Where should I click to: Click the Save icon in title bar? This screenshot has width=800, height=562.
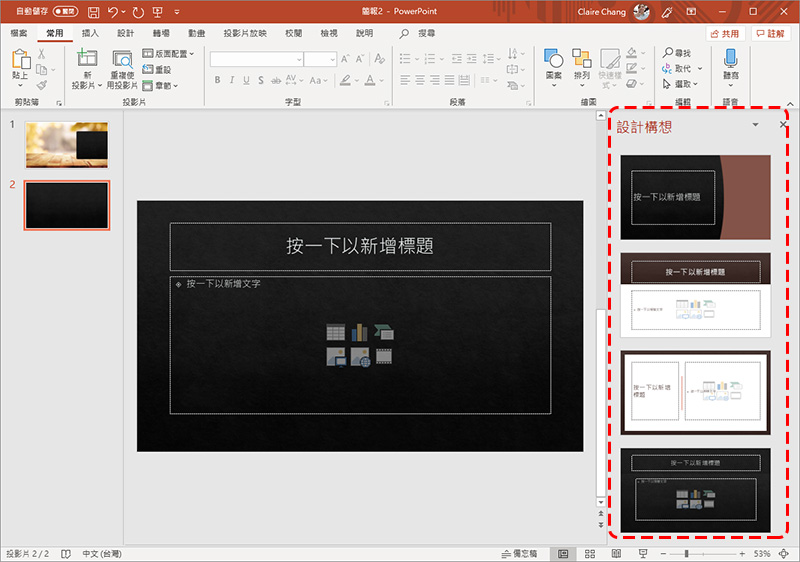[x=93, y=12]
